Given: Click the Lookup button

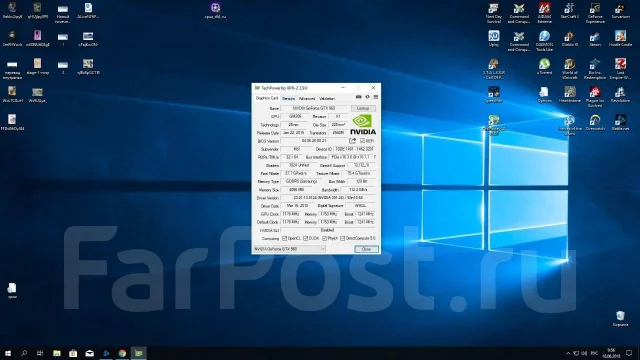Looking at the screenshot, I should click(363, 108).
